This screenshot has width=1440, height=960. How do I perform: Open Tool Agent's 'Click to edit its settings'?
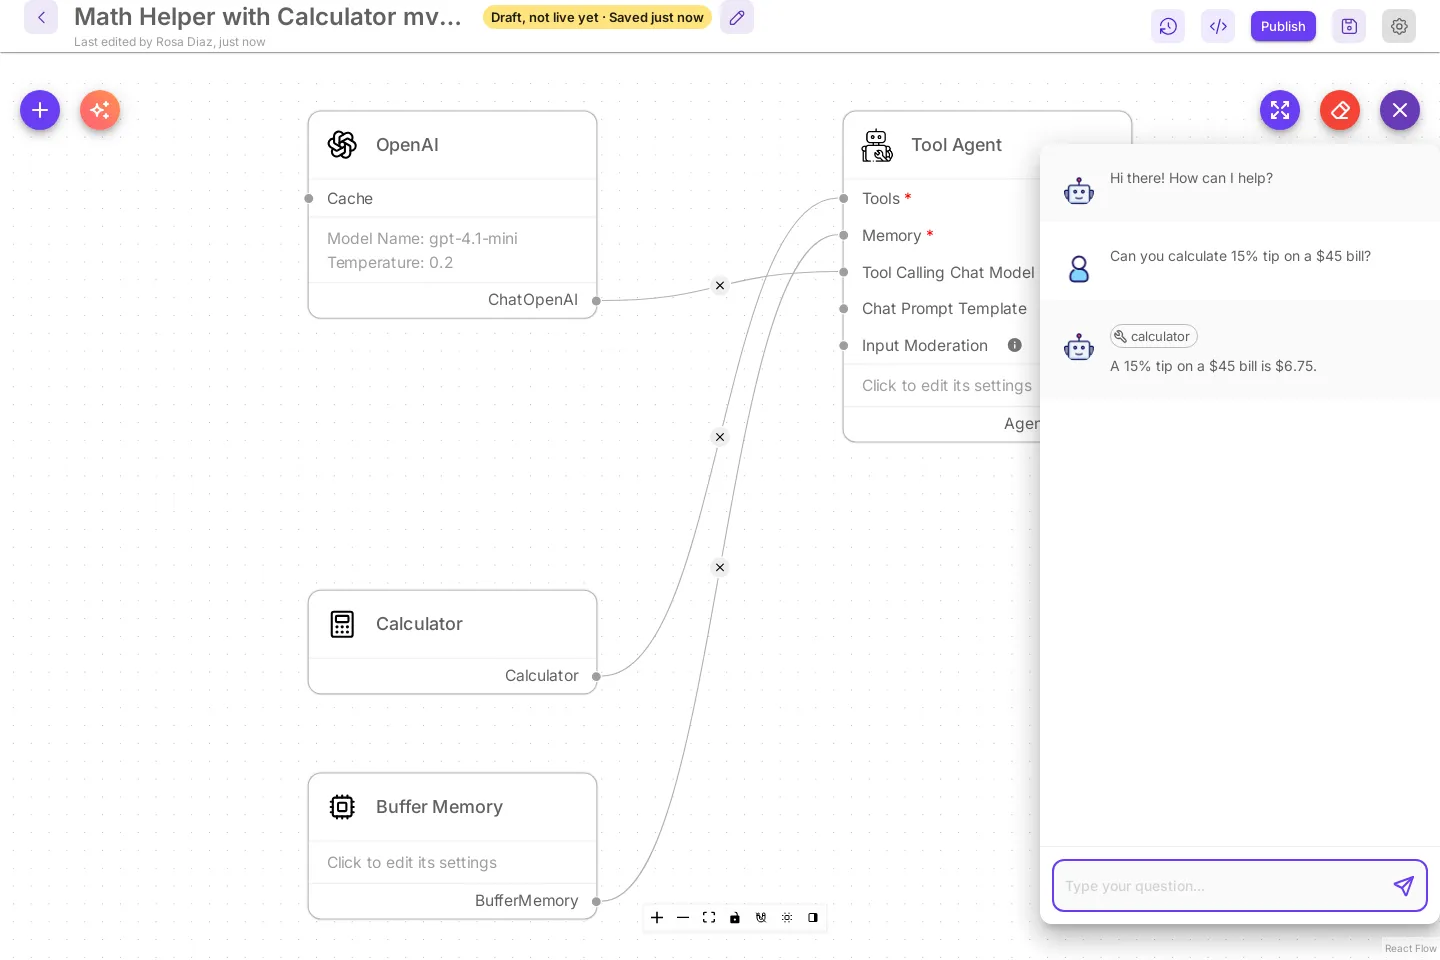[x=947, y=386]
